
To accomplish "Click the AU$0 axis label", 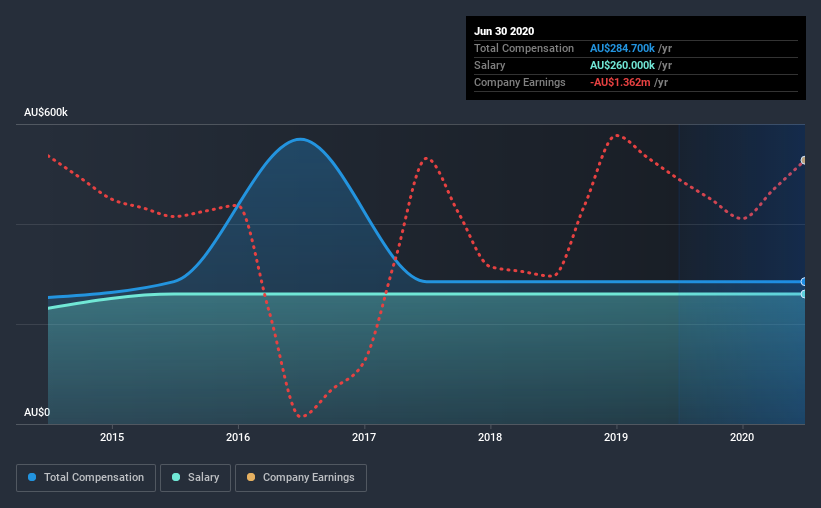I will pos(37,413).
